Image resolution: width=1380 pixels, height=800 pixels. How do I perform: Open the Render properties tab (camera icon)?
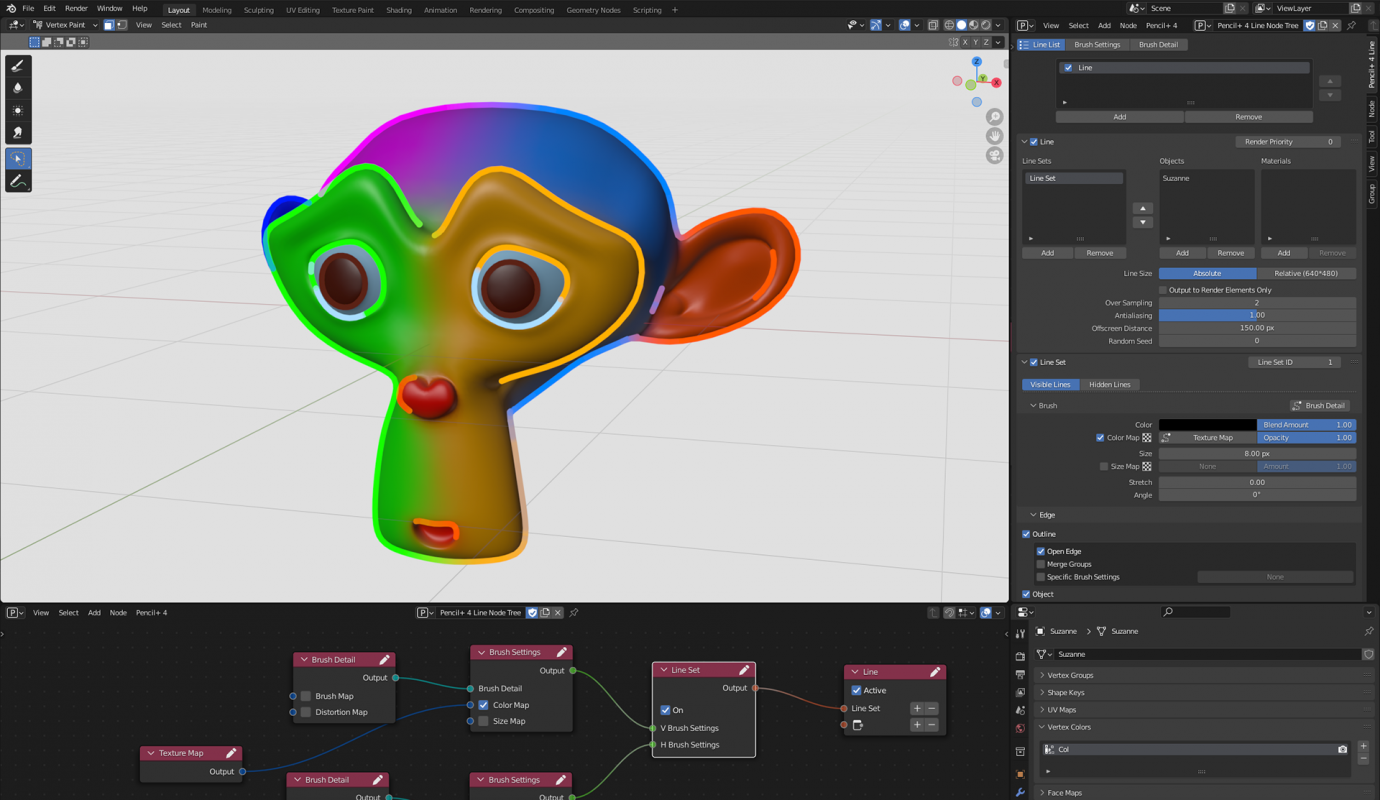tap(1020, 656)
